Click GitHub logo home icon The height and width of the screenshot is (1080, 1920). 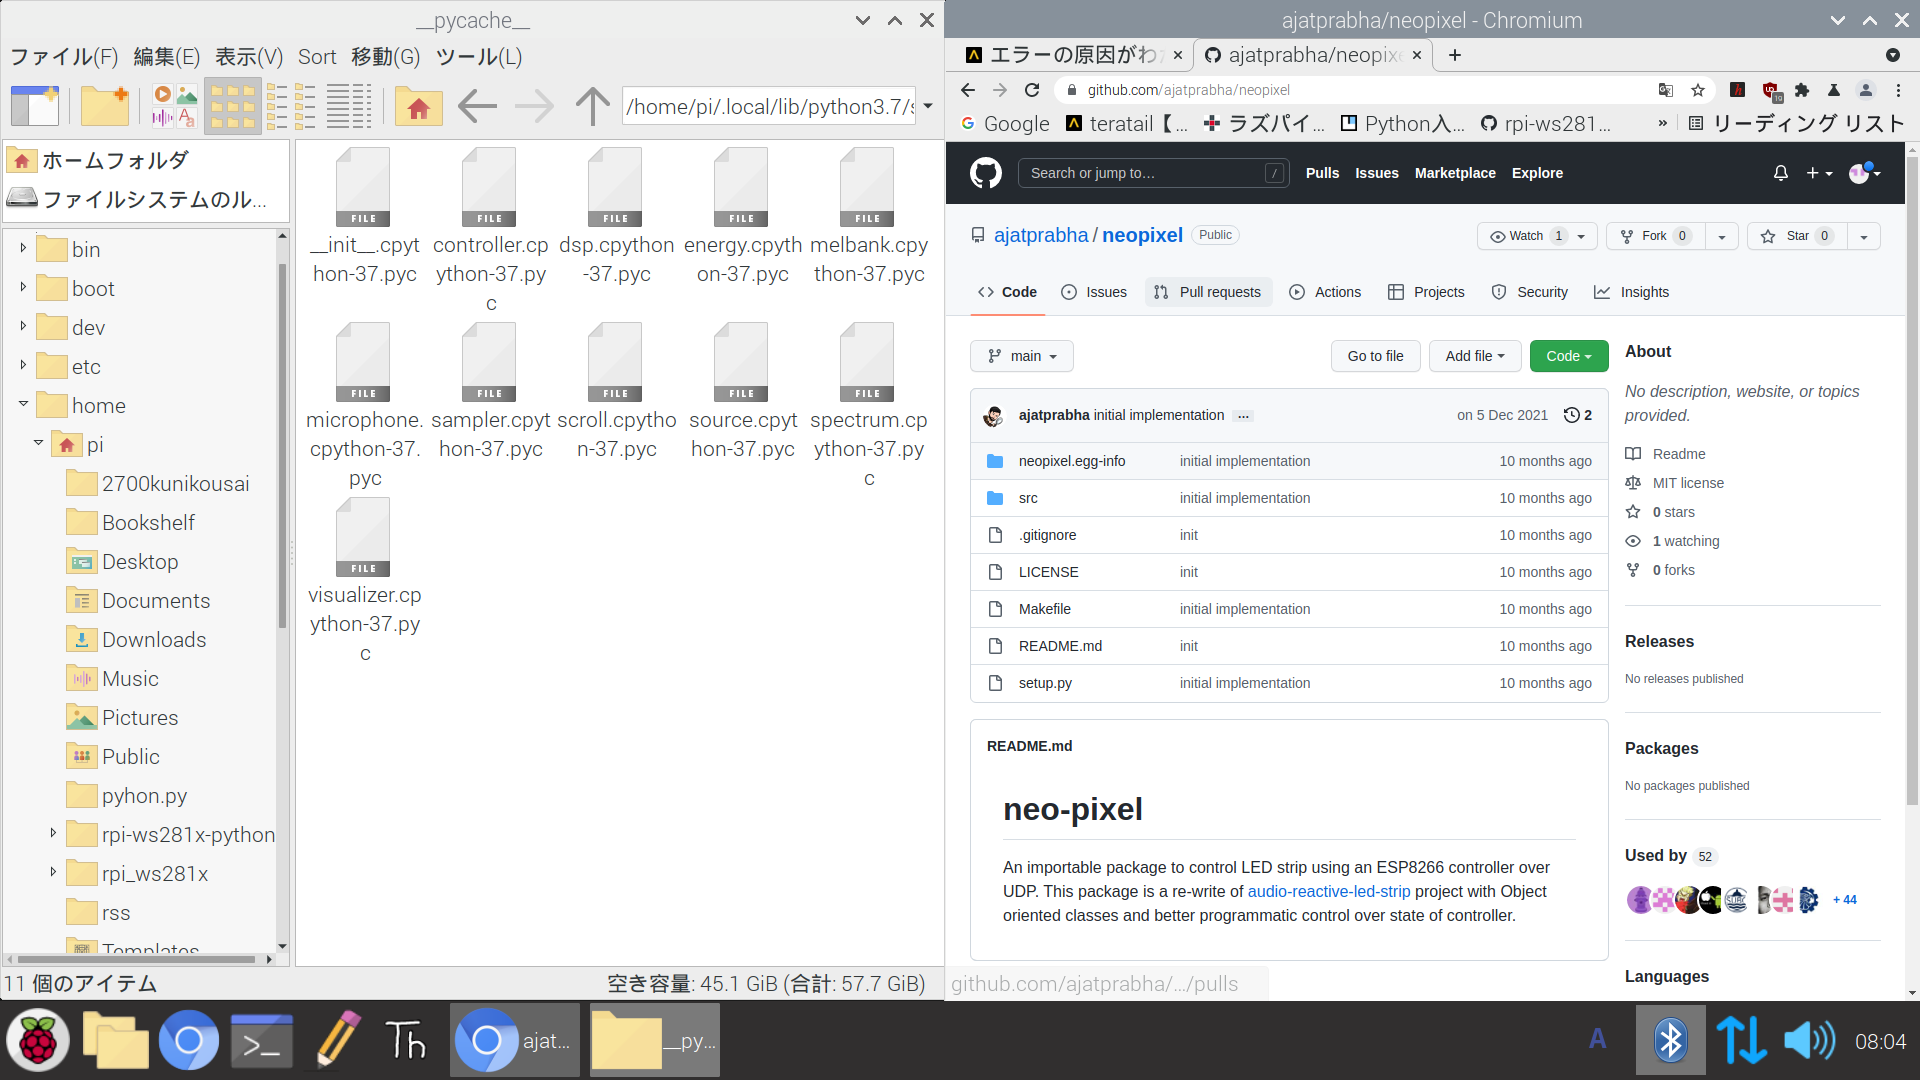(x=986, y=173)
